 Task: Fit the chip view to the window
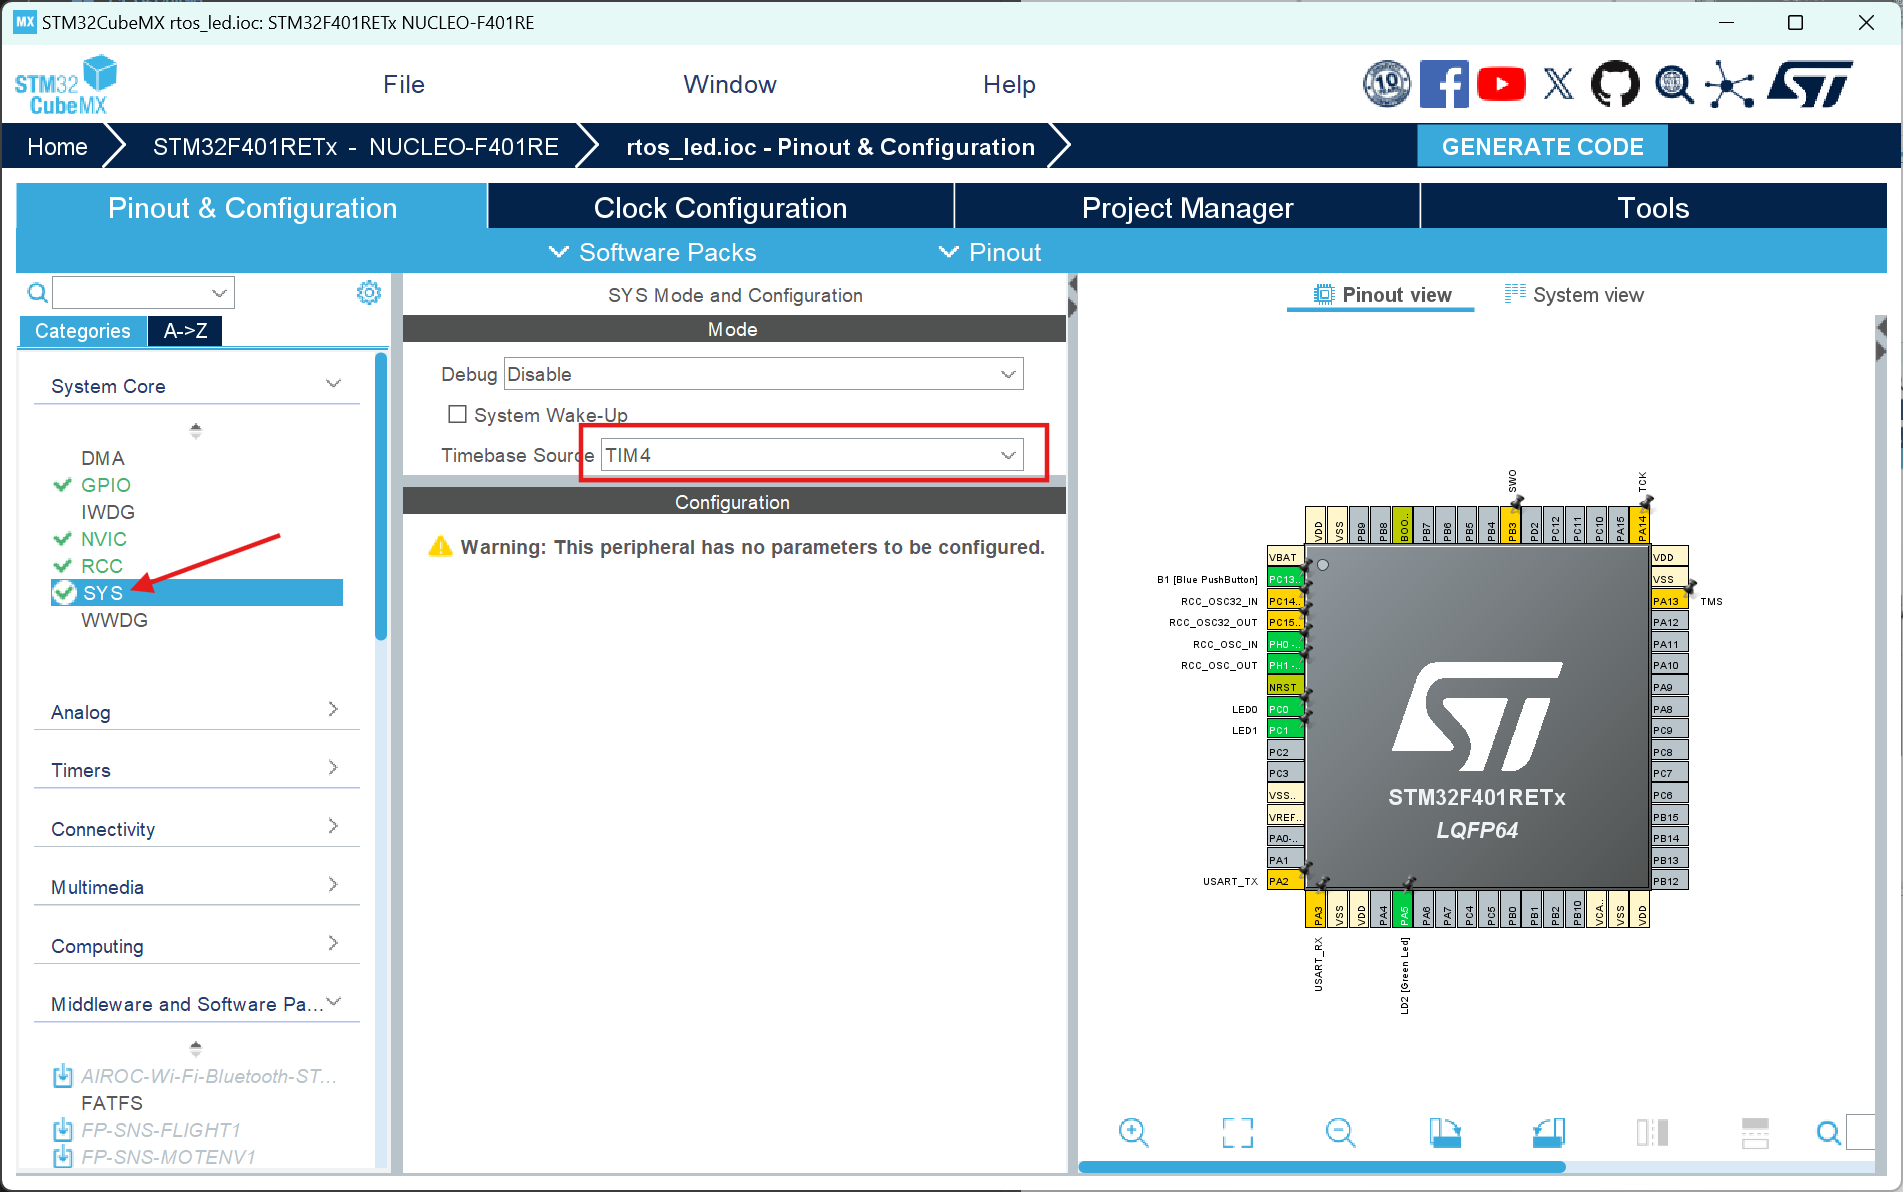pyautogui.click(x=1238, y=1133)
